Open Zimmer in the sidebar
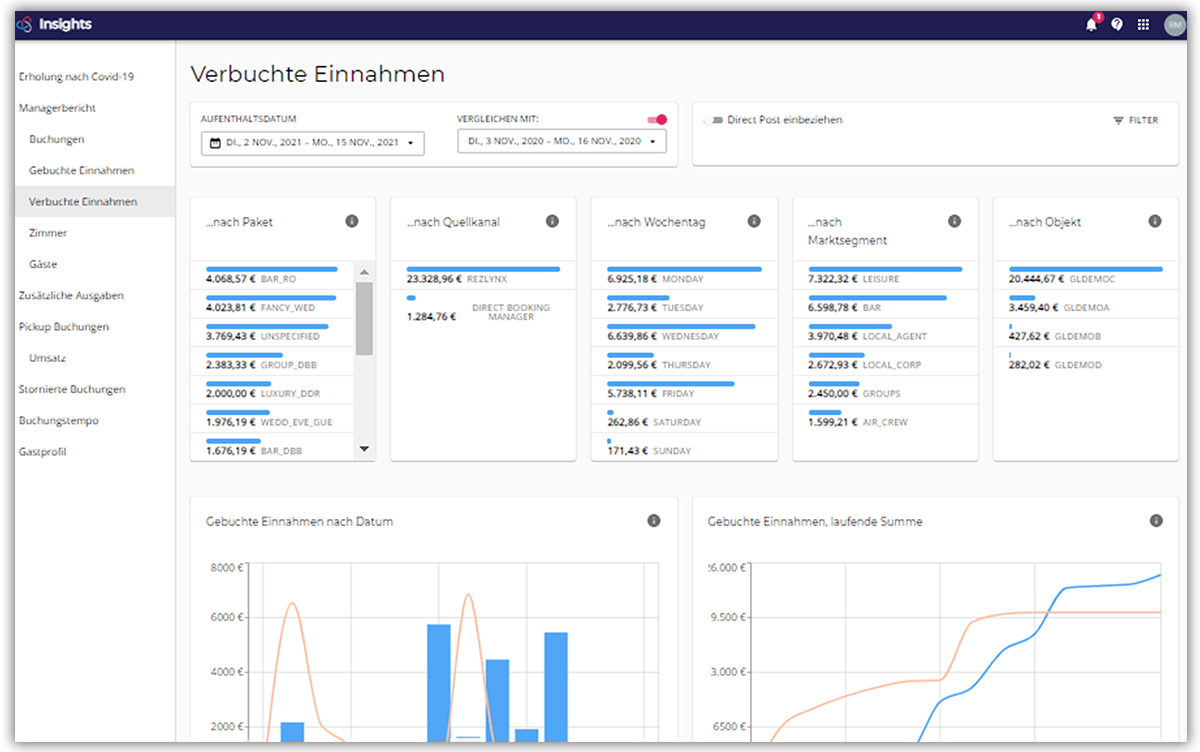The height and width of the screenshot is (752, 1200). tap(48, 233)
